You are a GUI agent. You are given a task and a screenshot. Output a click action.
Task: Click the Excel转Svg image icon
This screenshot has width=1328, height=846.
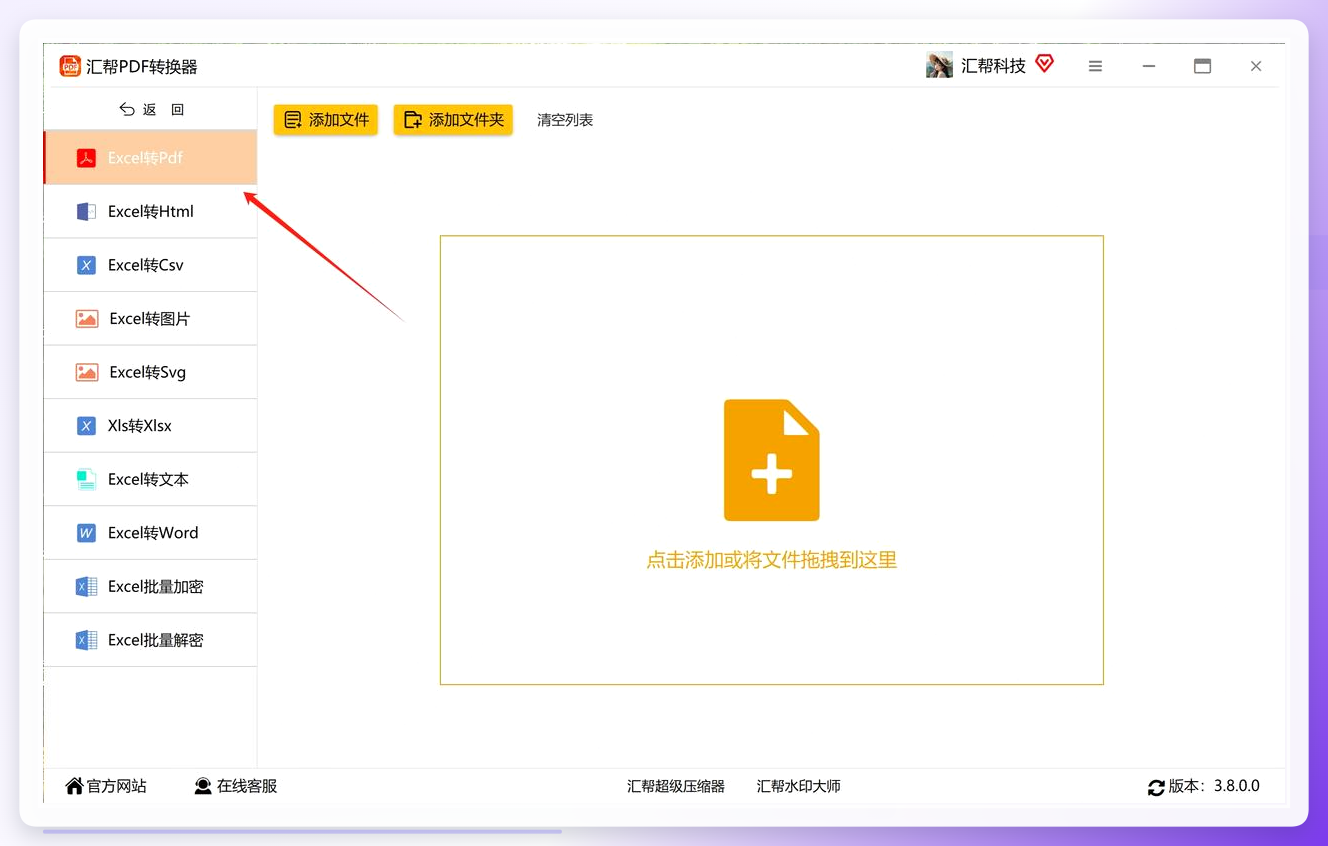[87, 372]
